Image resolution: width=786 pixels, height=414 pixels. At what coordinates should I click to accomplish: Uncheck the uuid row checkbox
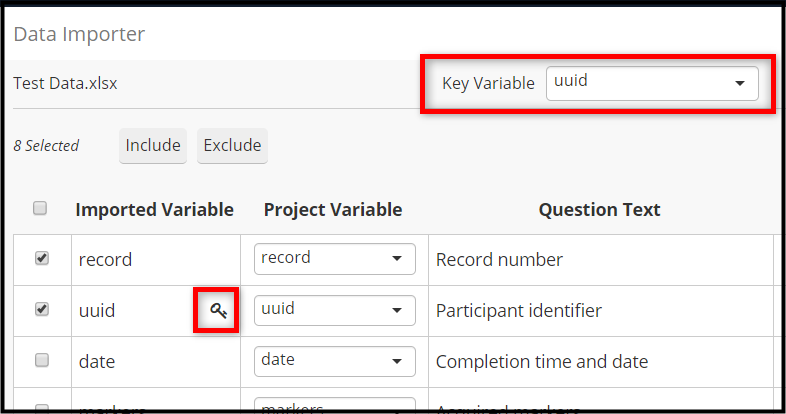(42, 309)
